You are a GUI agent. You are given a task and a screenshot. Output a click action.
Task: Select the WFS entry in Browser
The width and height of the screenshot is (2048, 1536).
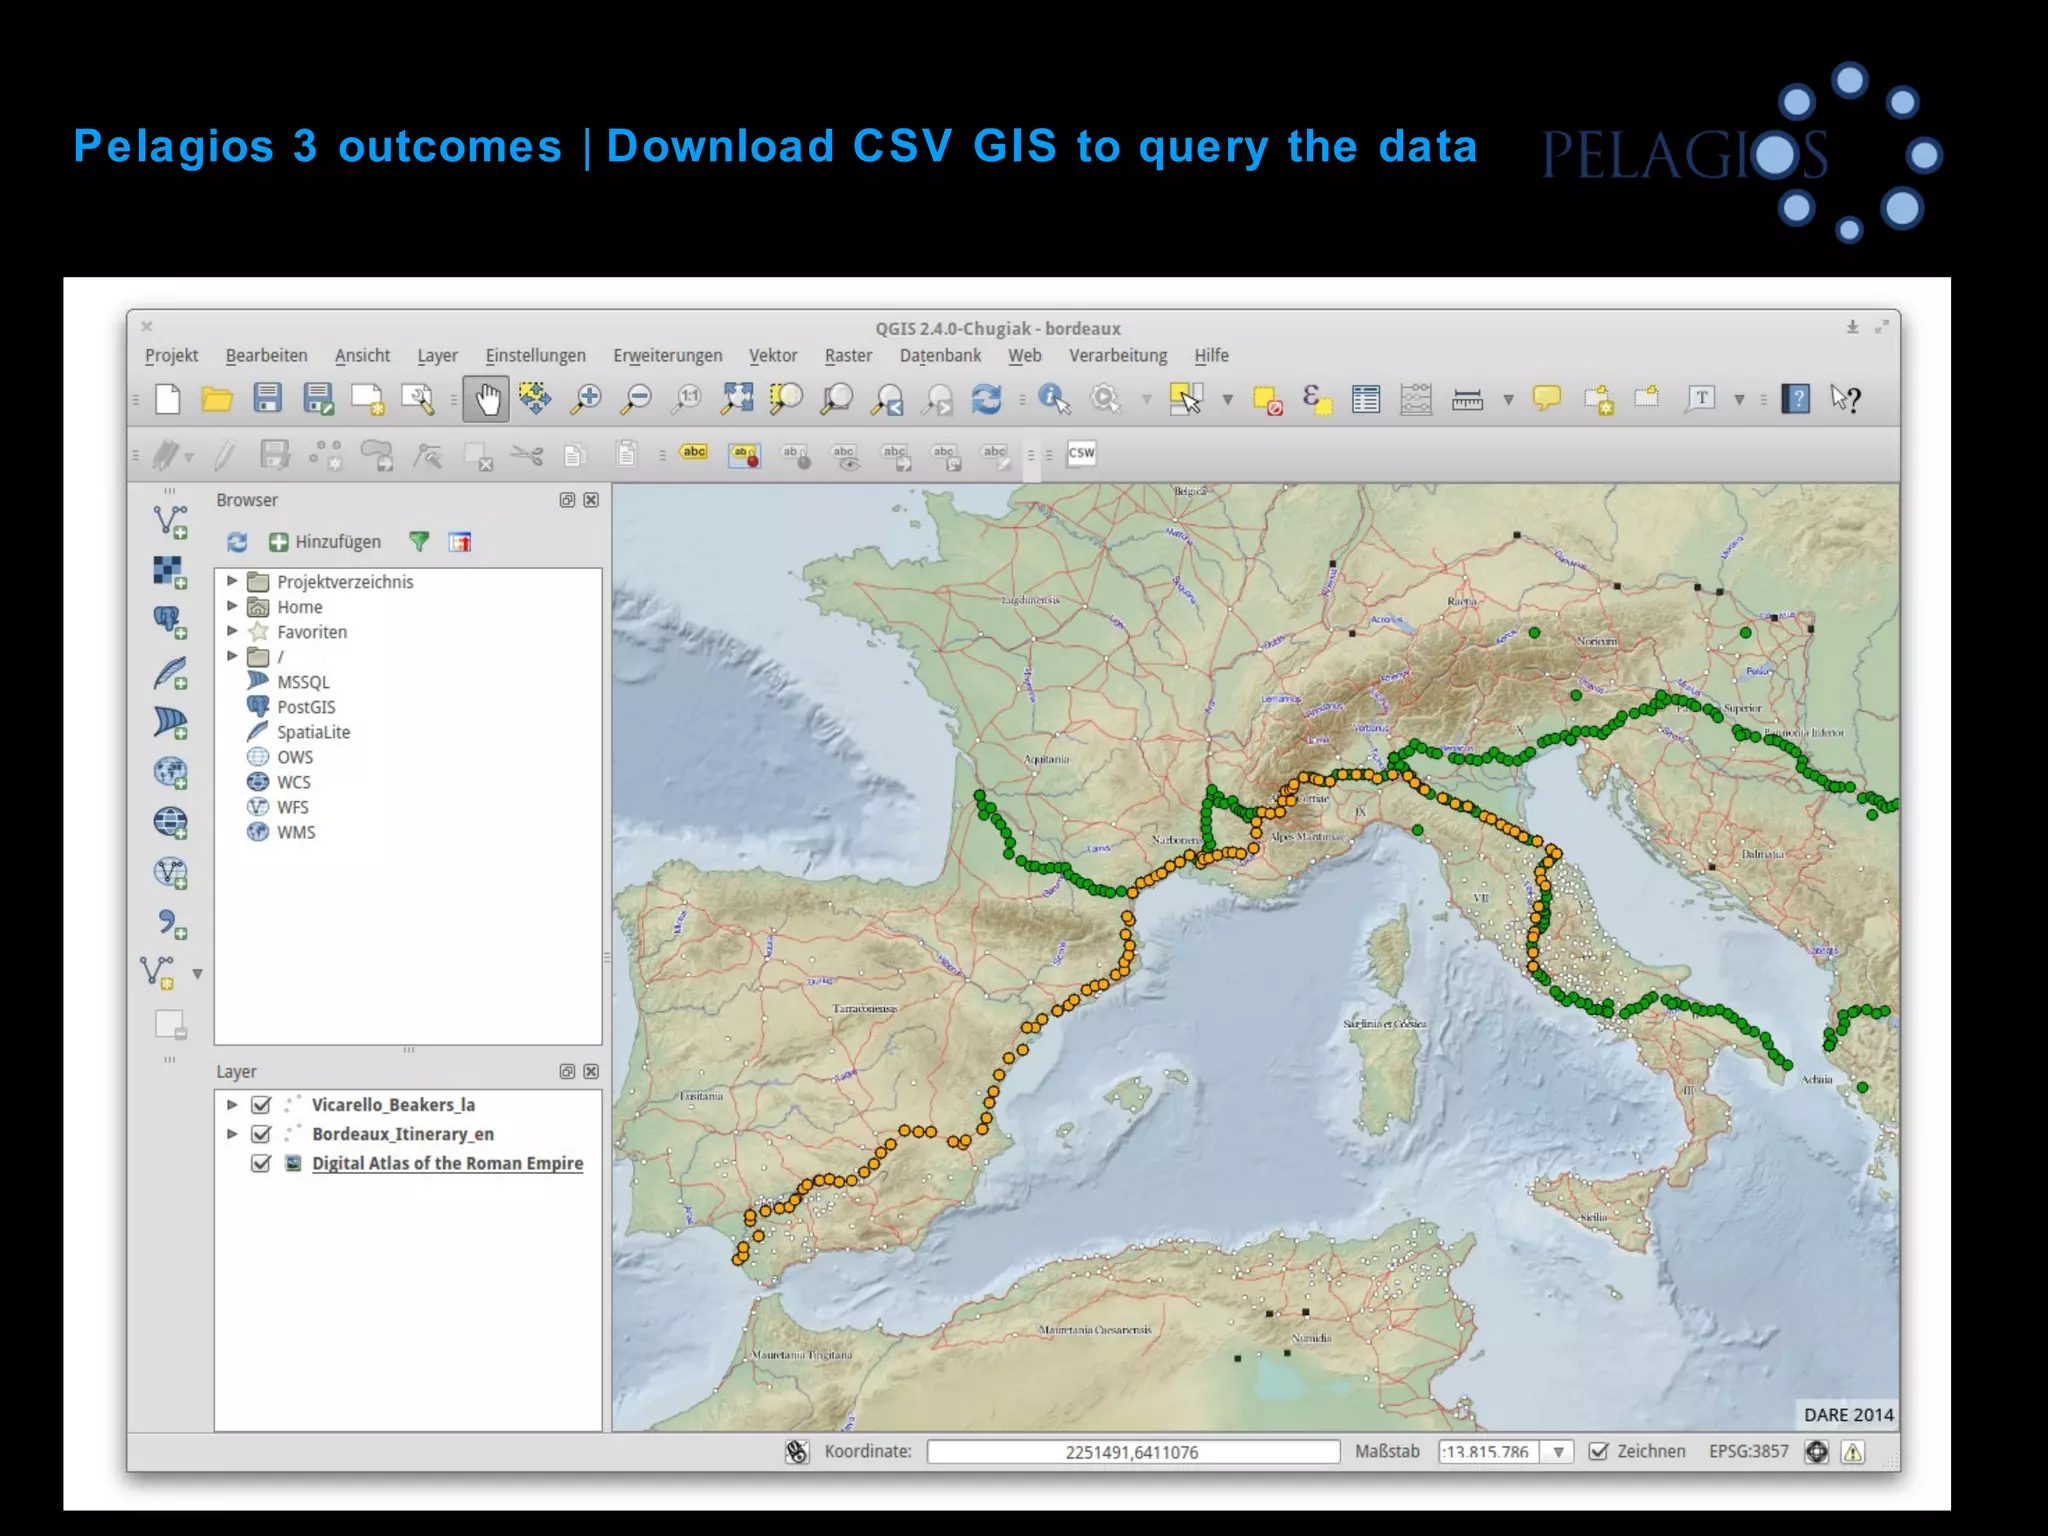tap(292, 807)
